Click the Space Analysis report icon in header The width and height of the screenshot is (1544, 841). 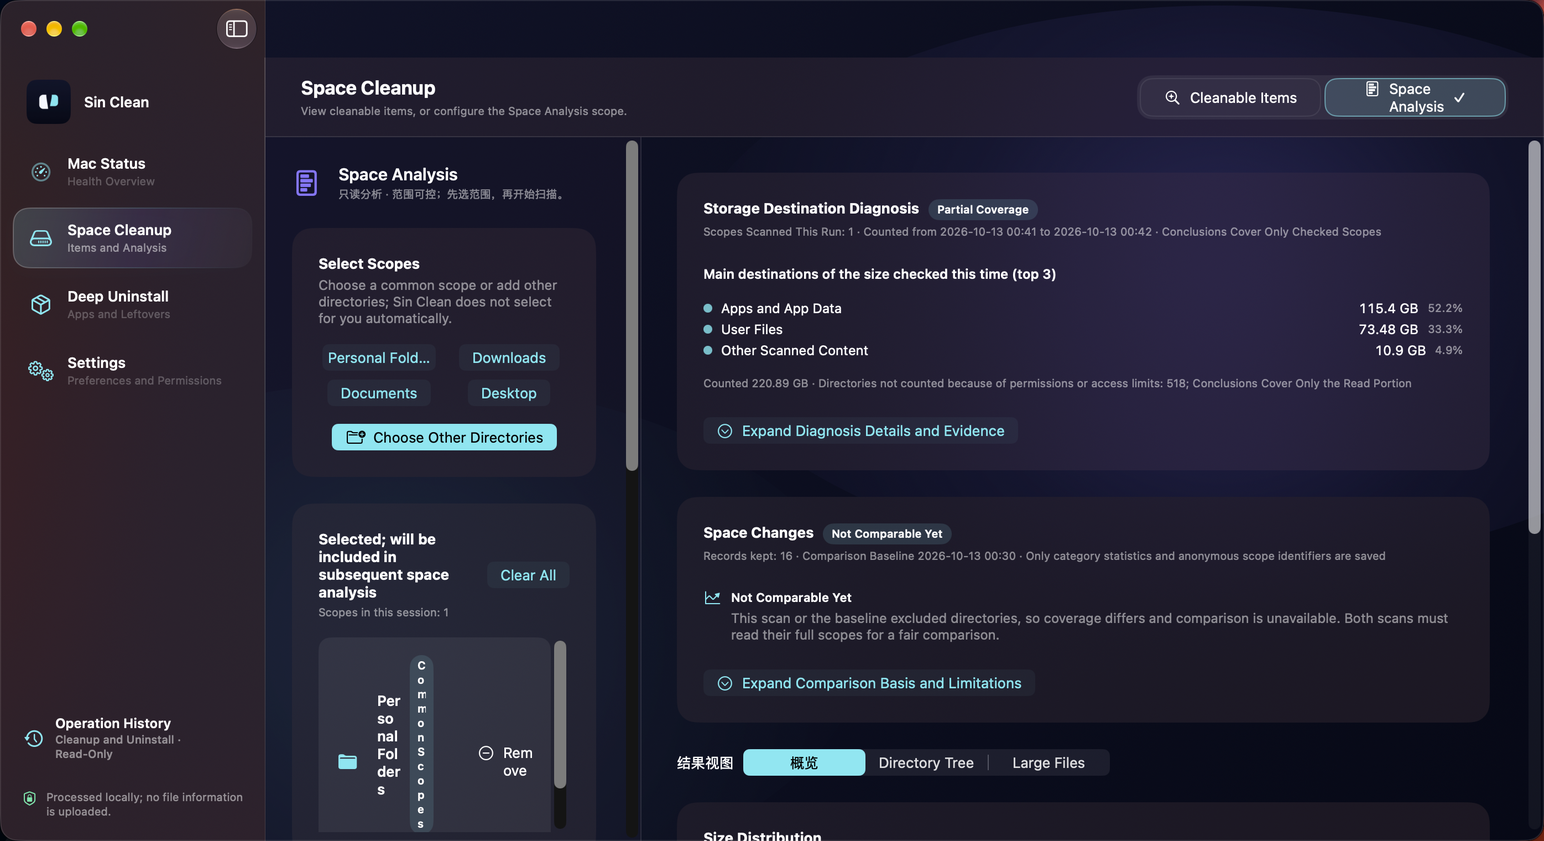click(x=1373, y=89)
